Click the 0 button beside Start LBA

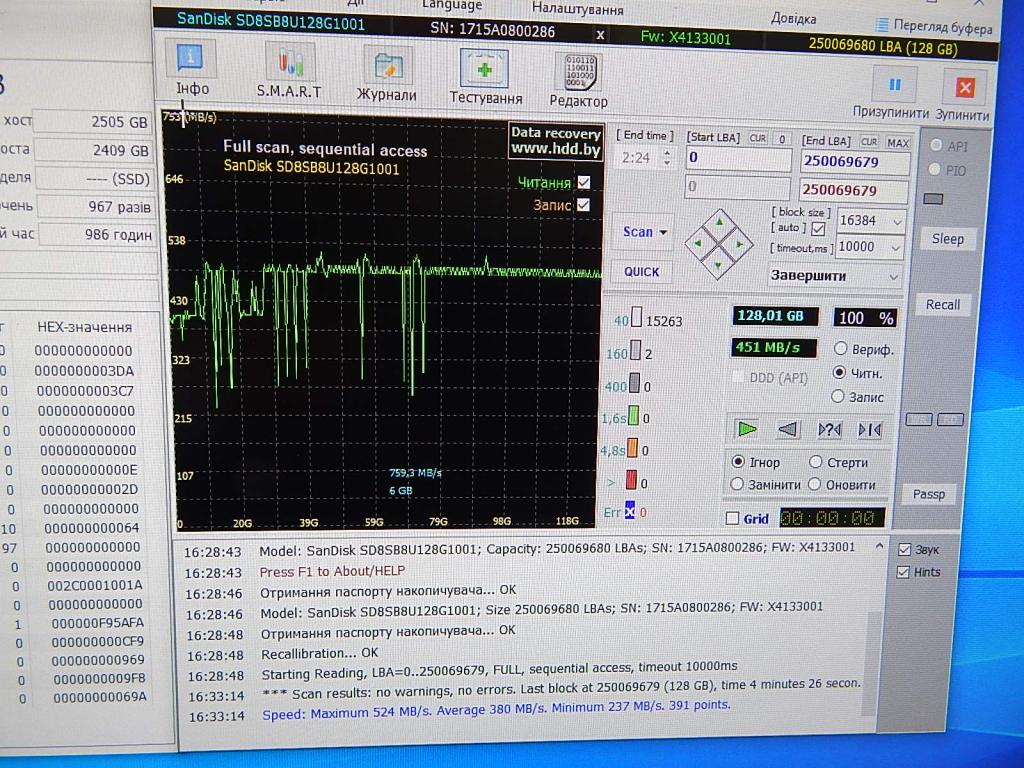click(x=782, y=139)
